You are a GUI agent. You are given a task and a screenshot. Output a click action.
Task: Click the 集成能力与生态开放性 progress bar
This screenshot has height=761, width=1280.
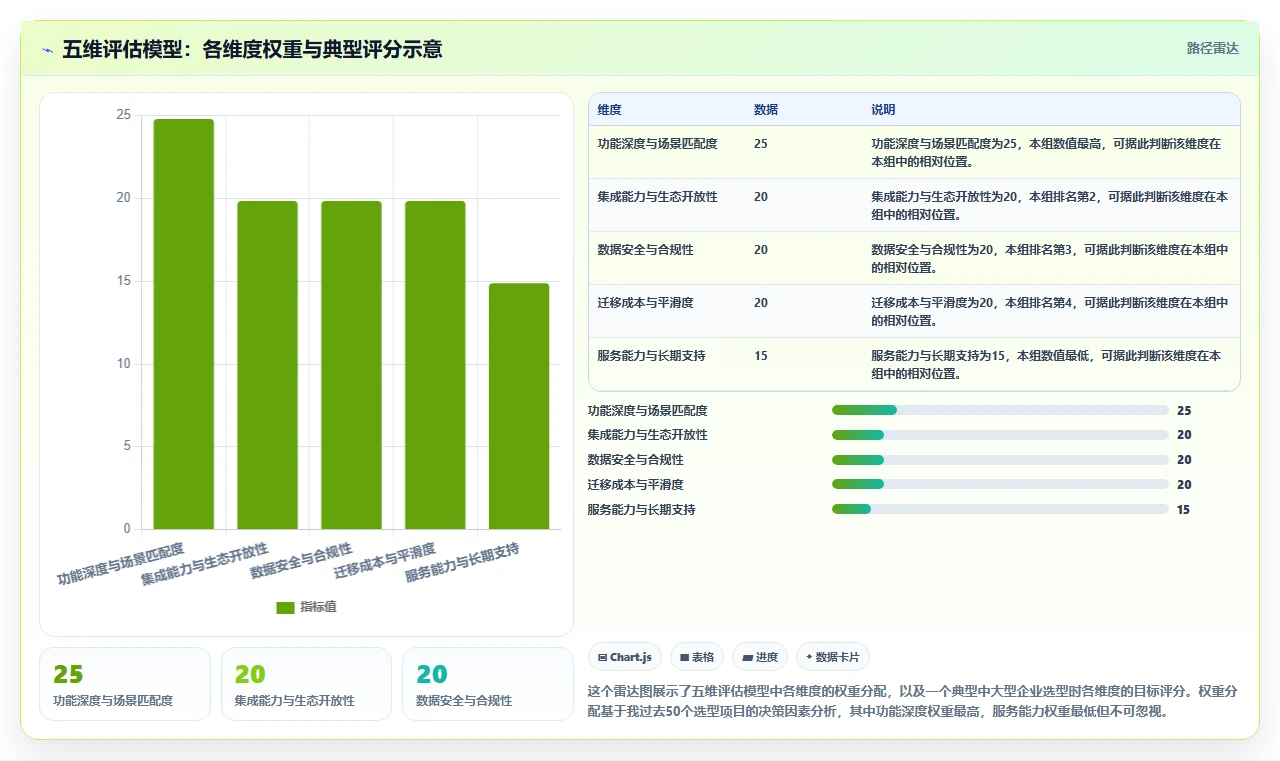(1000, 435)
